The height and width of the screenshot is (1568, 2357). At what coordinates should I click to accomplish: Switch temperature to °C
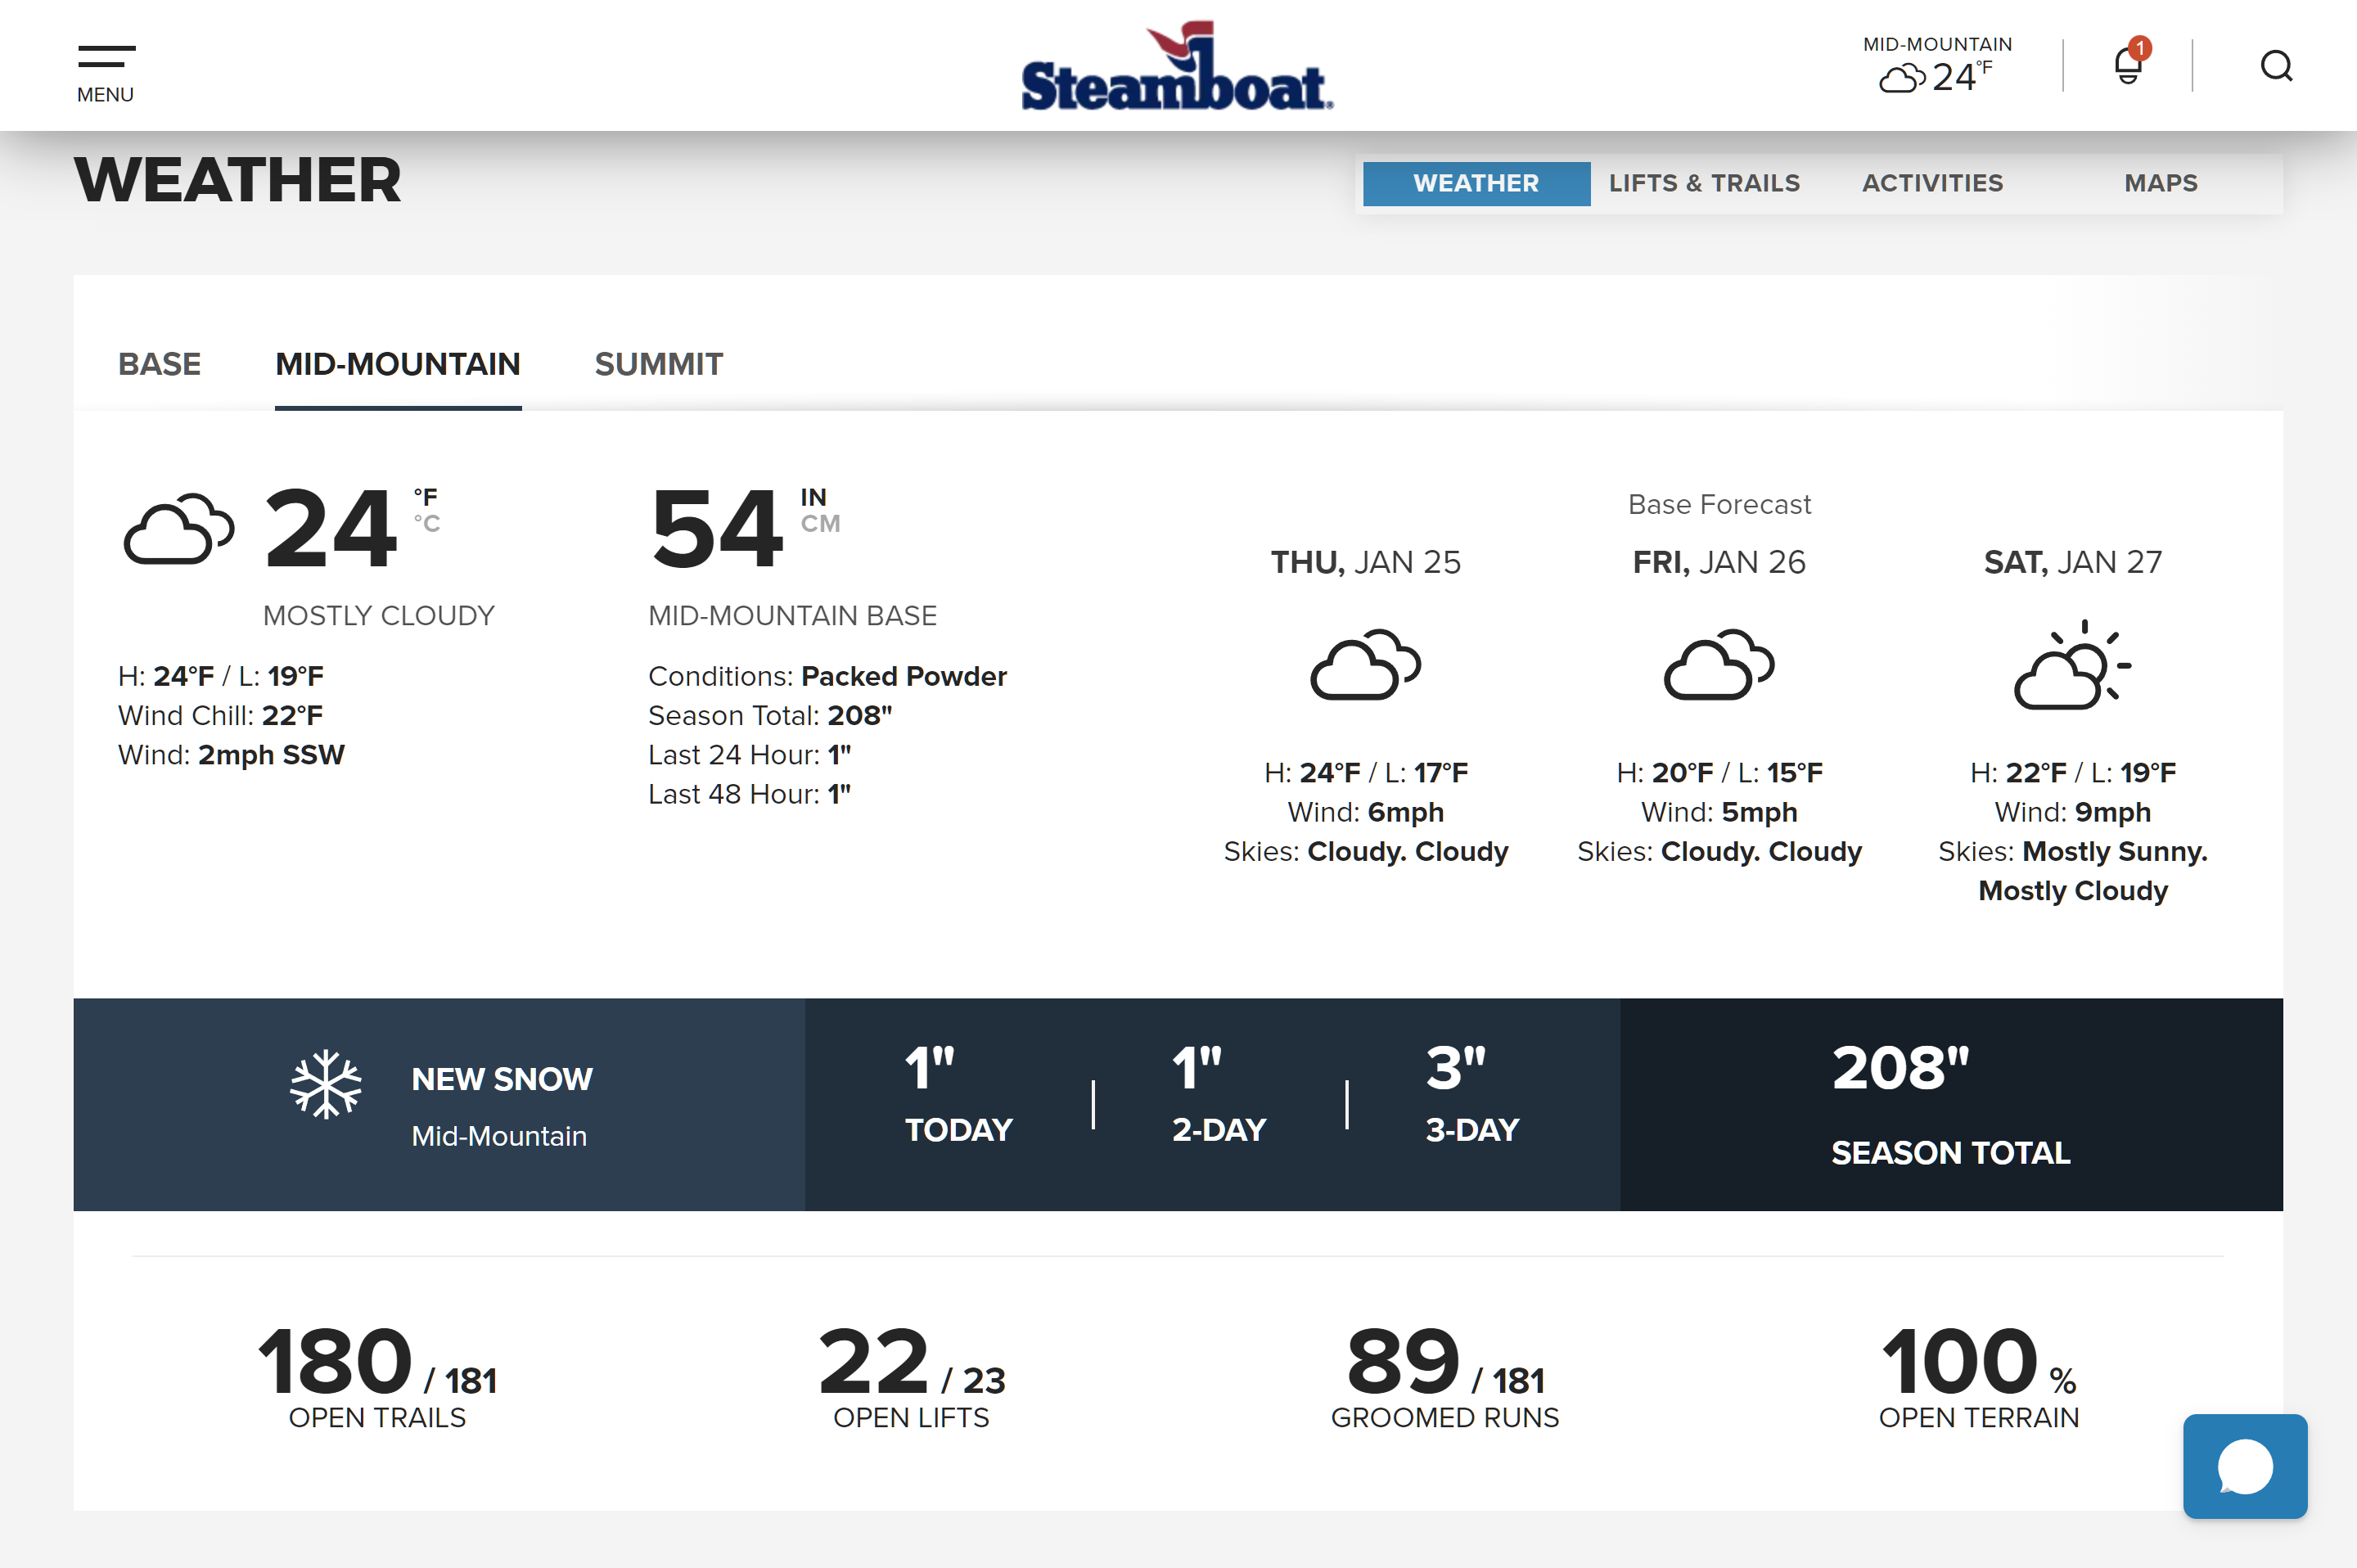tap(427, 524)
